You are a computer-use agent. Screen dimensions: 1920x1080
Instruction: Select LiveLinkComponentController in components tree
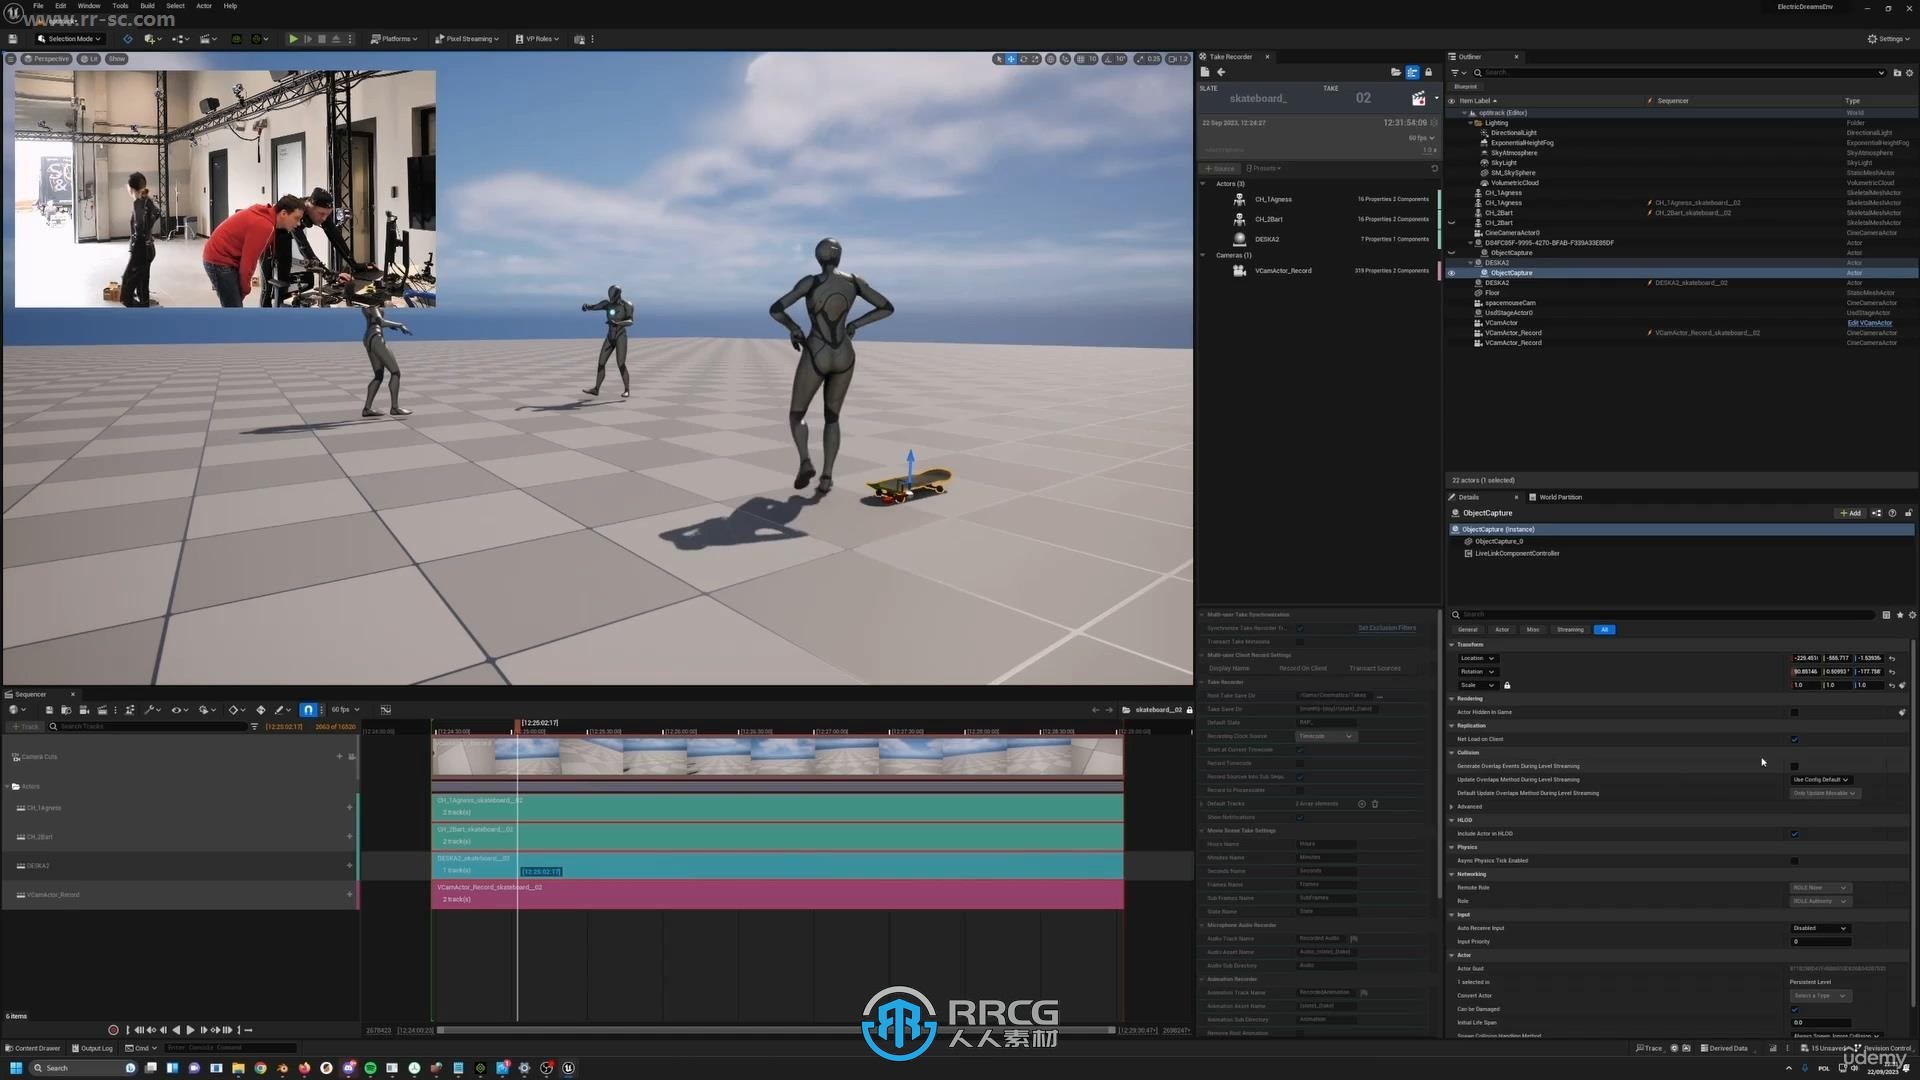coord(1516,553)
